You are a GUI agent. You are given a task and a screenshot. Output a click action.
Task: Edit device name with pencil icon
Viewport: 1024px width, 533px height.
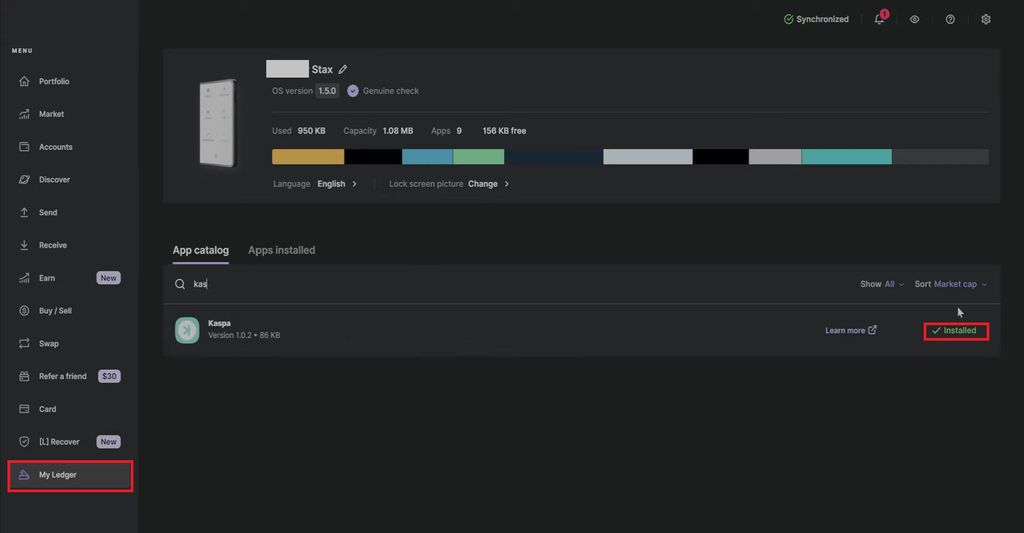343,69
